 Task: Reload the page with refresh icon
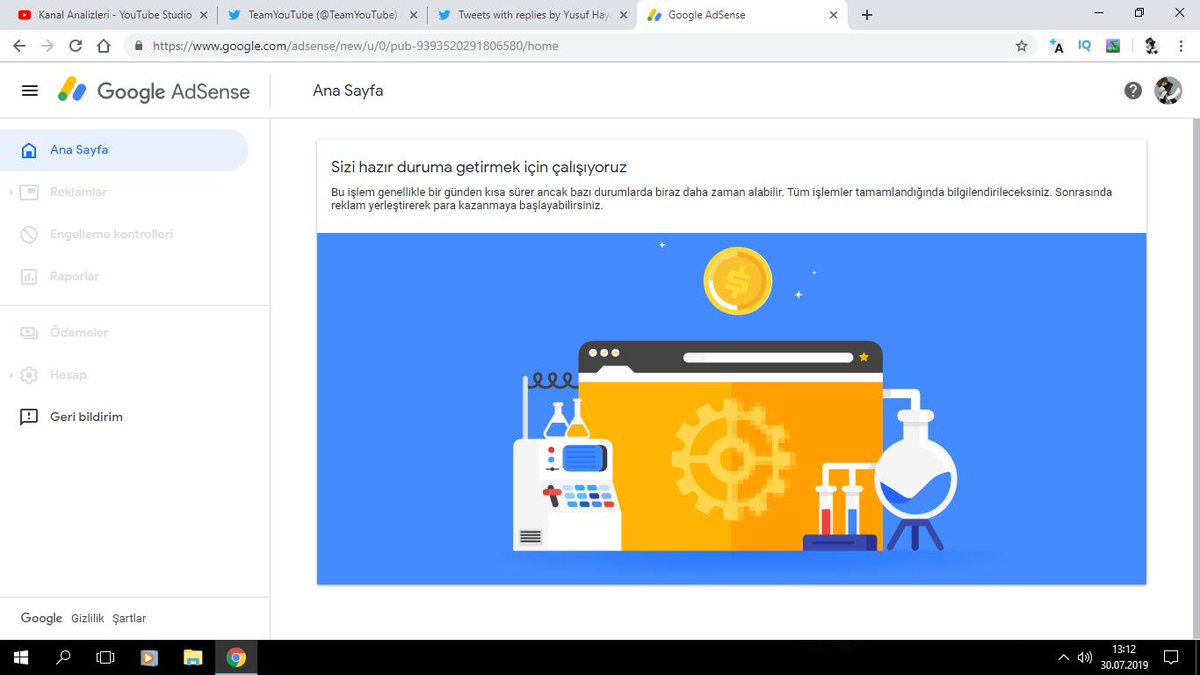76,46
